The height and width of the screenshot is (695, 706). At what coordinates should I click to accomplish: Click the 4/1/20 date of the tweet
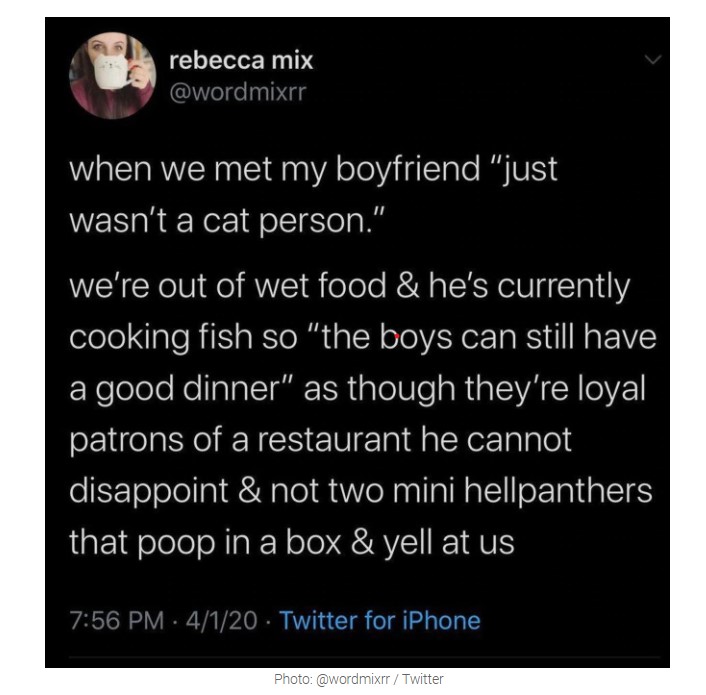[x=221, y=621]
